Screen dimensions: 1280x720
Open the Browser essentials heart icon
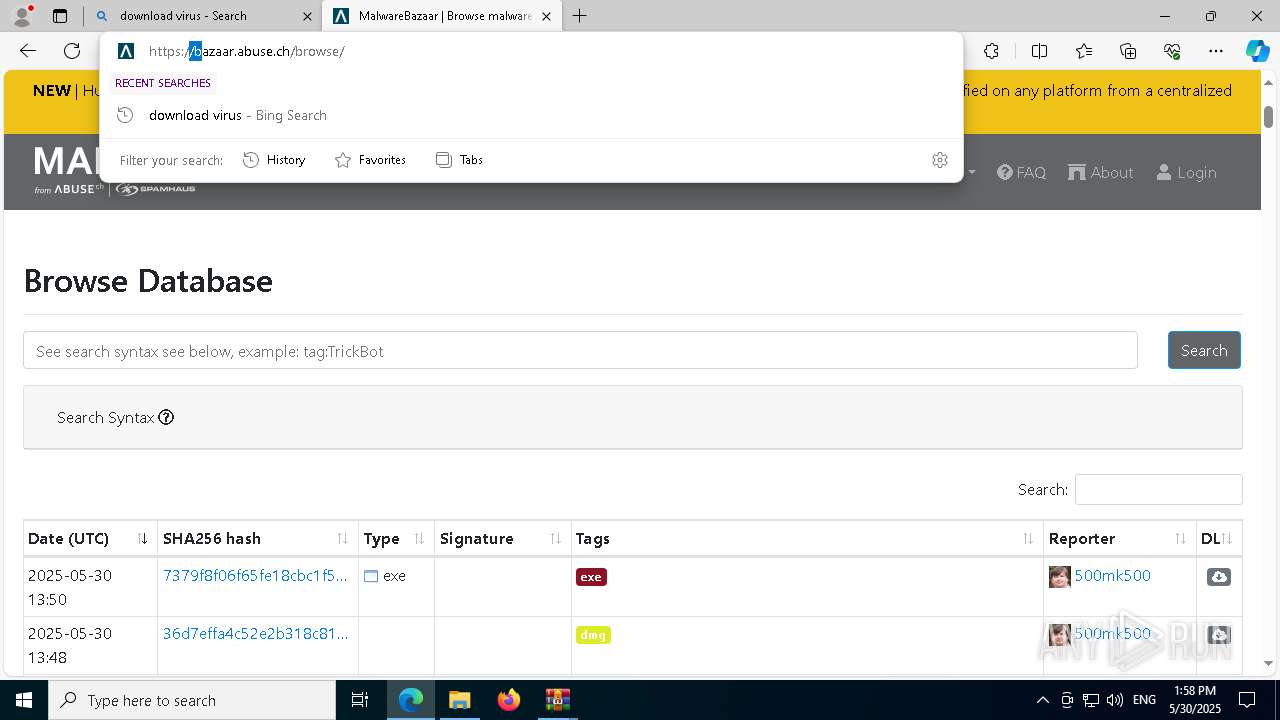tap(1172, 51)
